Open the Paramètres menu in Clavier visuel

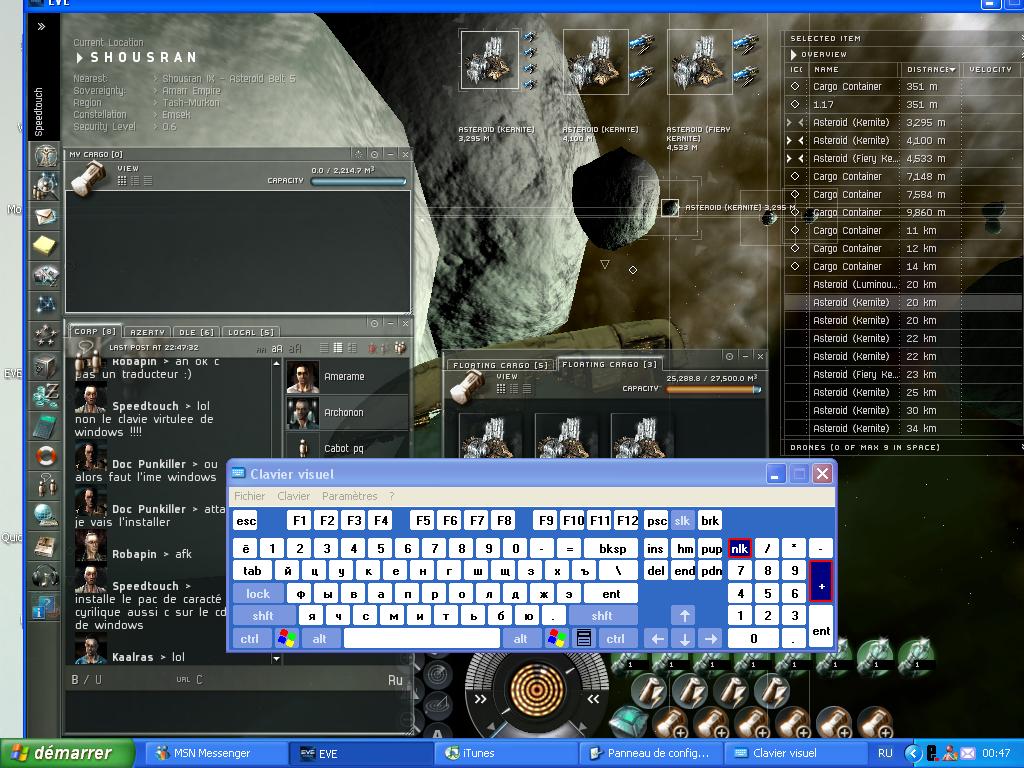coord(349,496)
